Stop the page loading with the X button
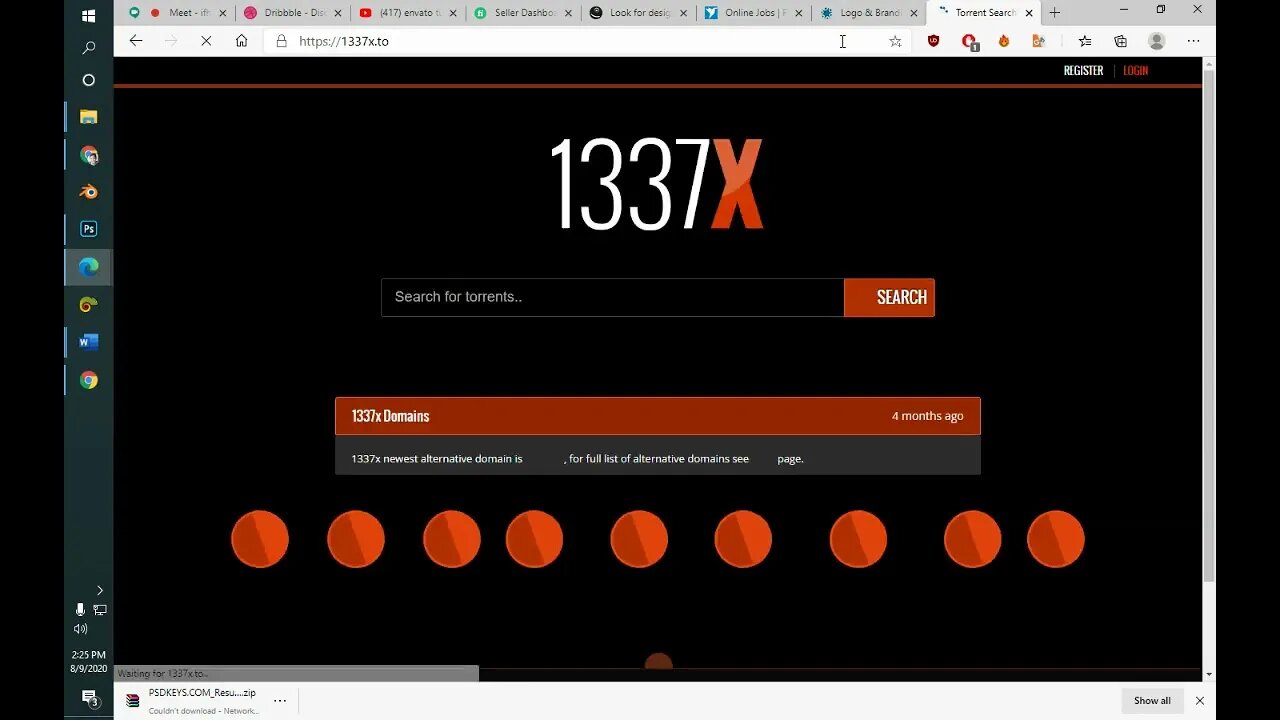1280x720 pixels. click(206, 41)
